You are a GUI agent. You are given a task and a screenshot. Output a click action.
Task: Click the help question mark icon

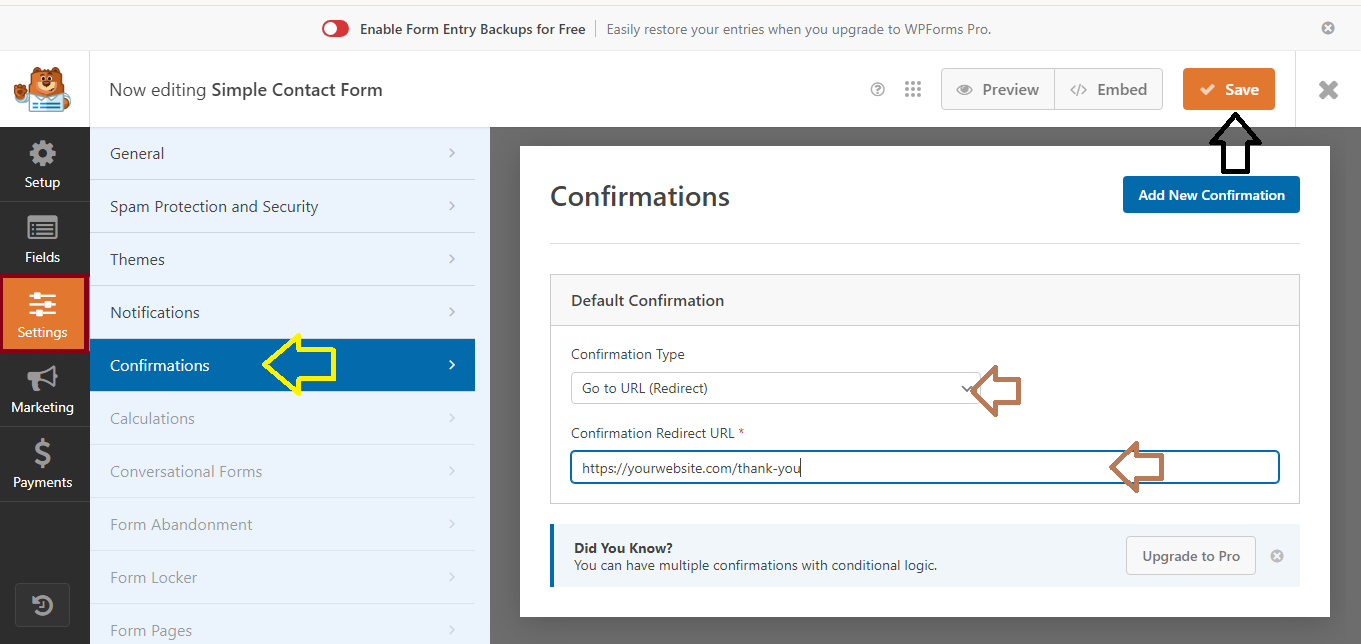[x=878, y=90]
